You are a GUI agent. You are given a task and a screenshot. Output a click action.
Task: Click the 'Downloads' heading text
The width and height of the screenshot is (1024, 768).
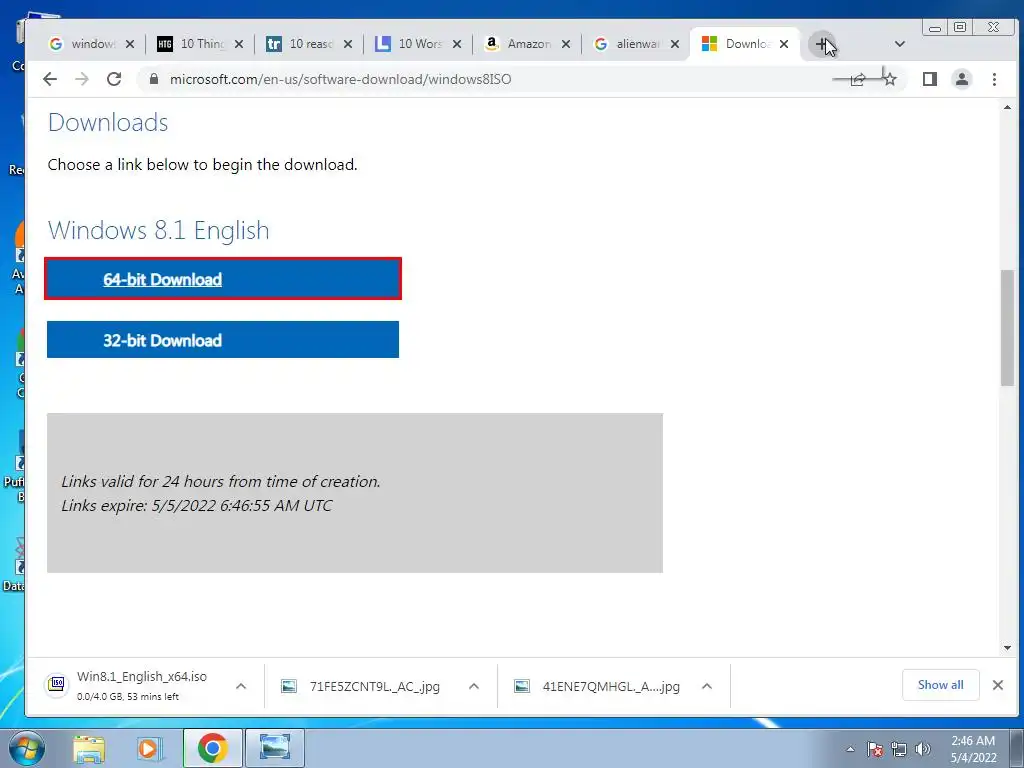click(x=108, y=122)
